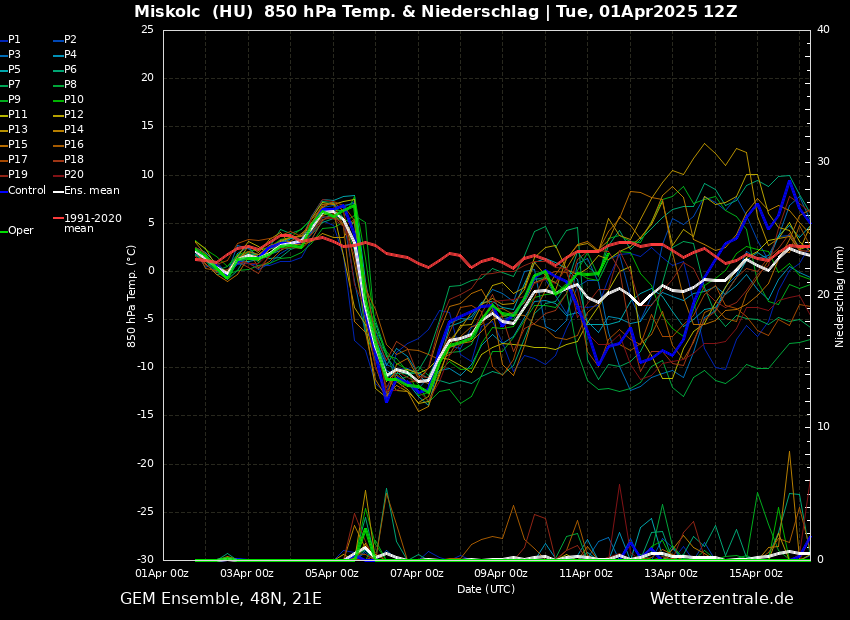850x620 pixels.
Task: Select the 1991-2020 mean legend entry
Action: click(x=92, y=223)
